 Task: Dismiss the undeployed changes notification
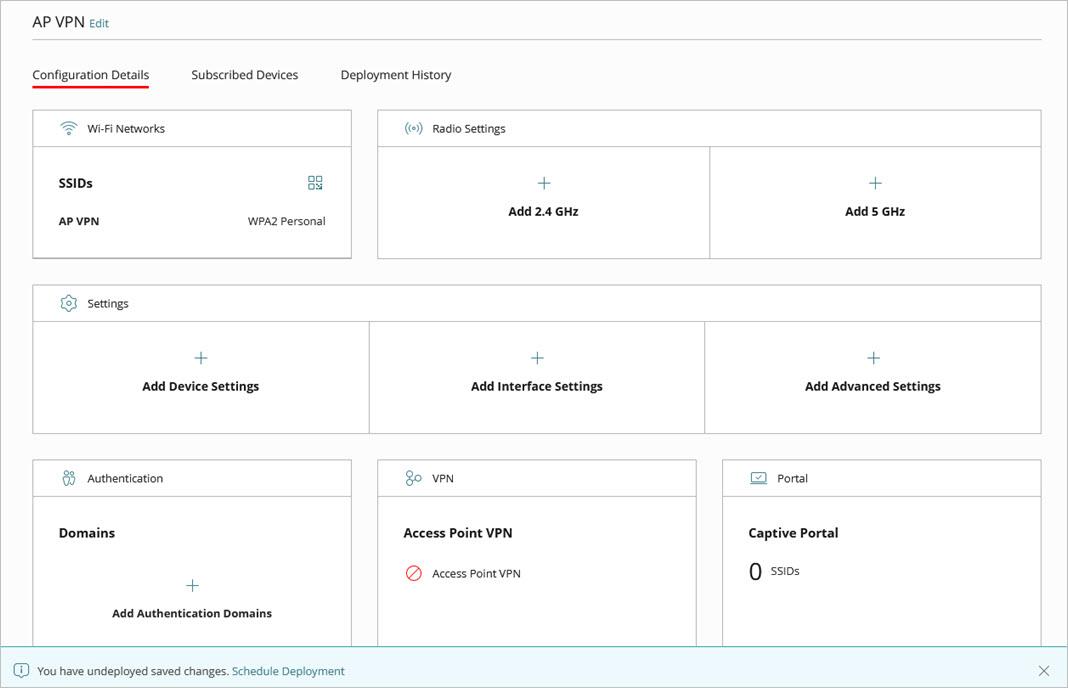coord(1044,671)
